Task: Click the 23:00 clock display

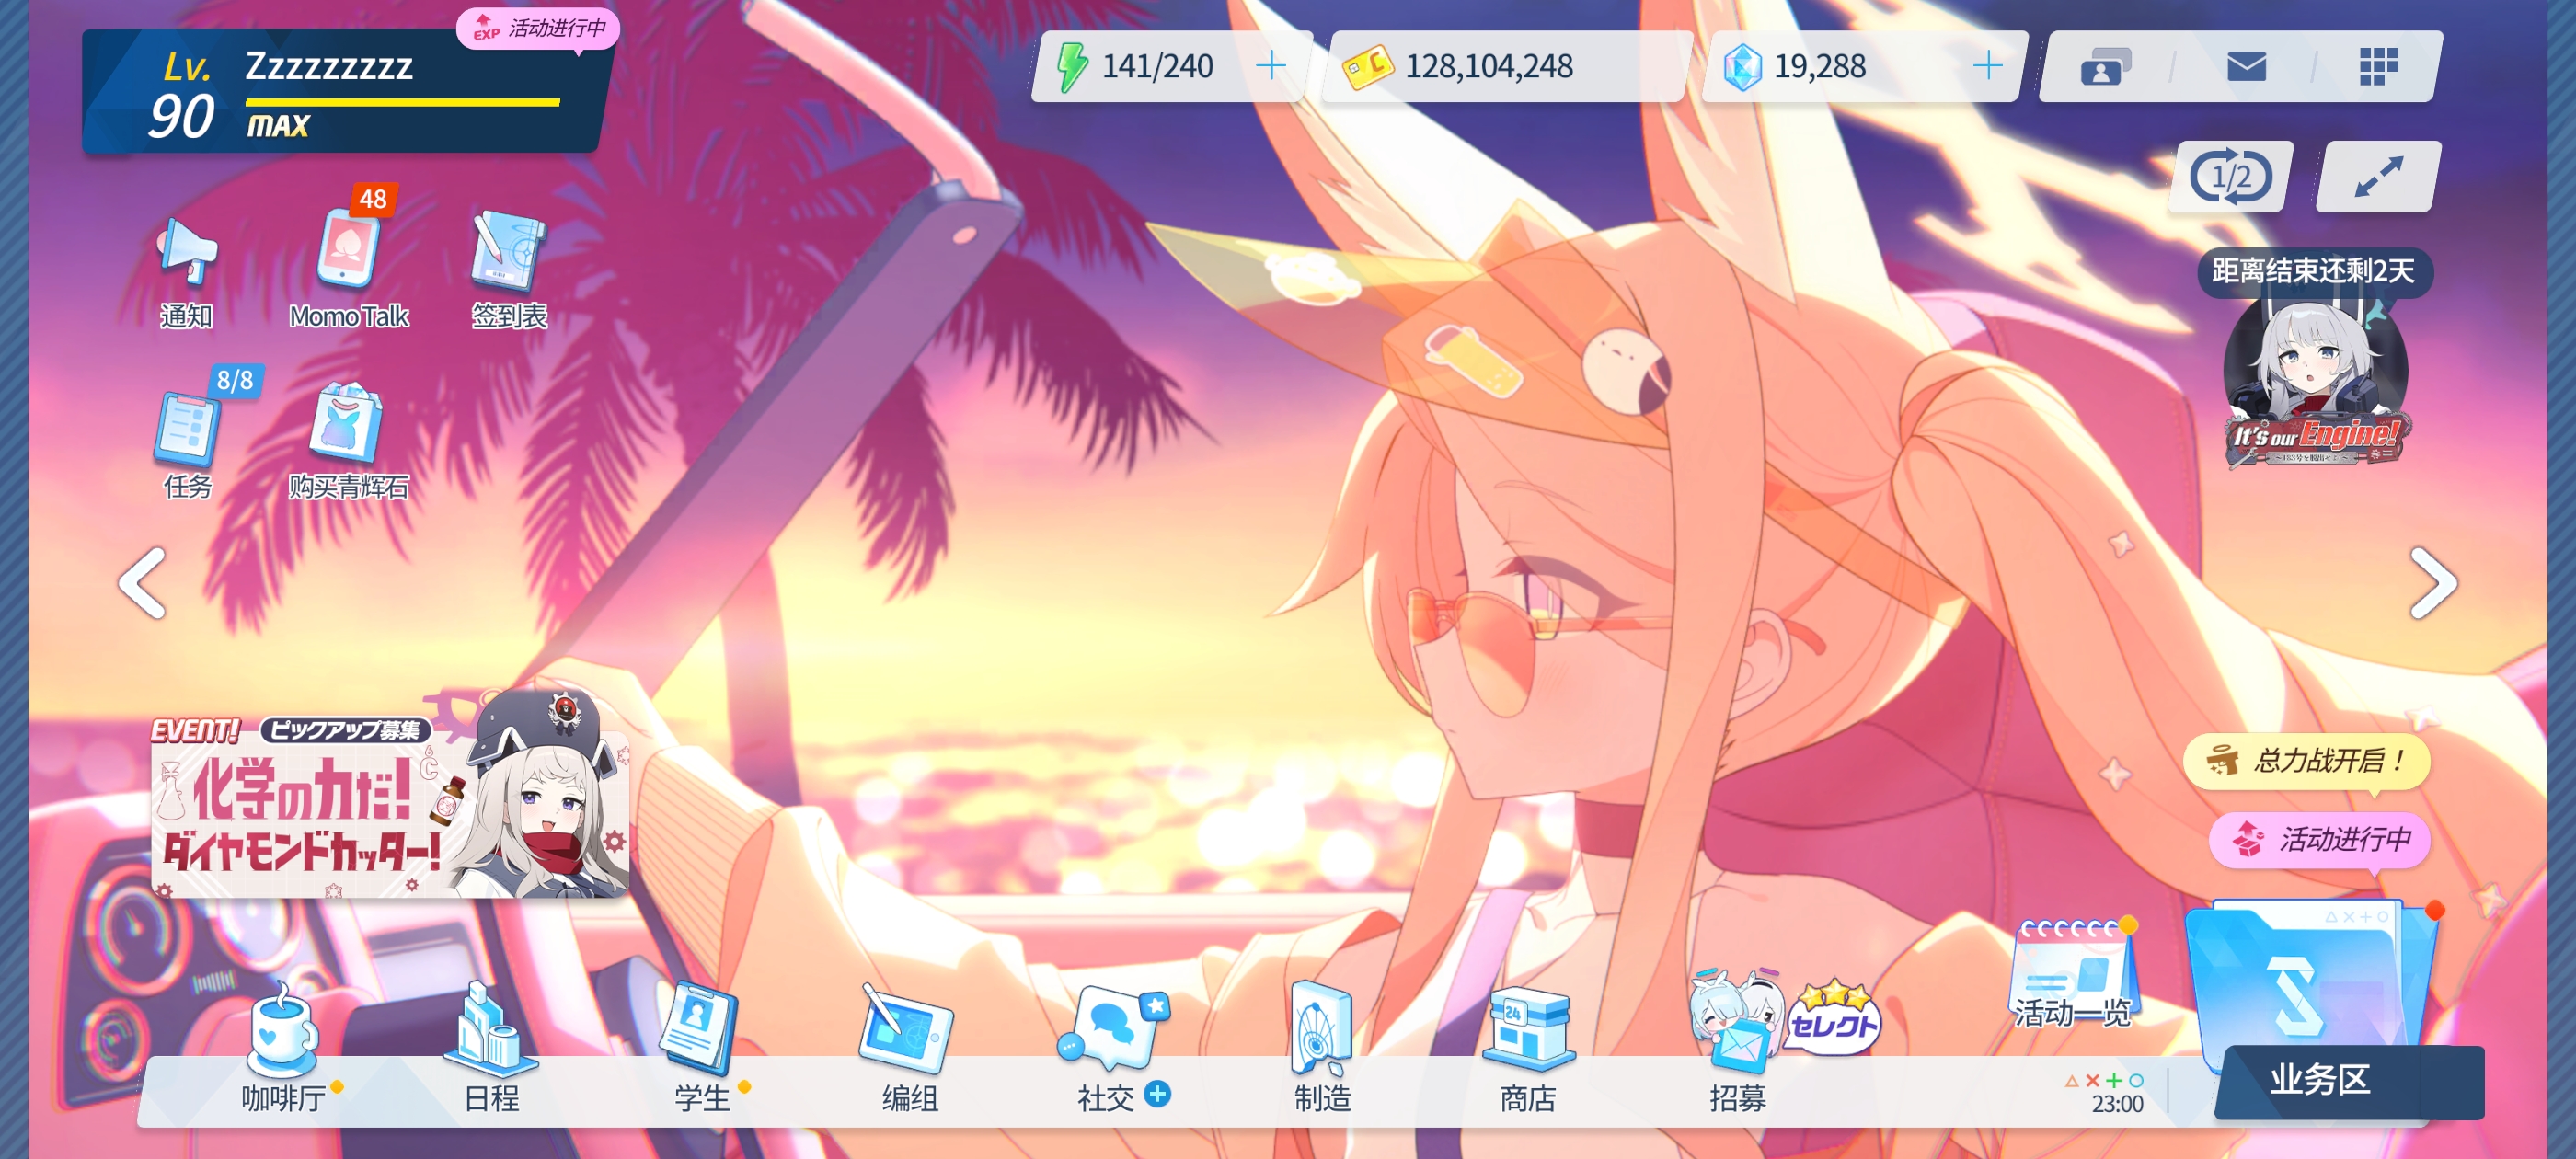Action: point(2117,1104)
